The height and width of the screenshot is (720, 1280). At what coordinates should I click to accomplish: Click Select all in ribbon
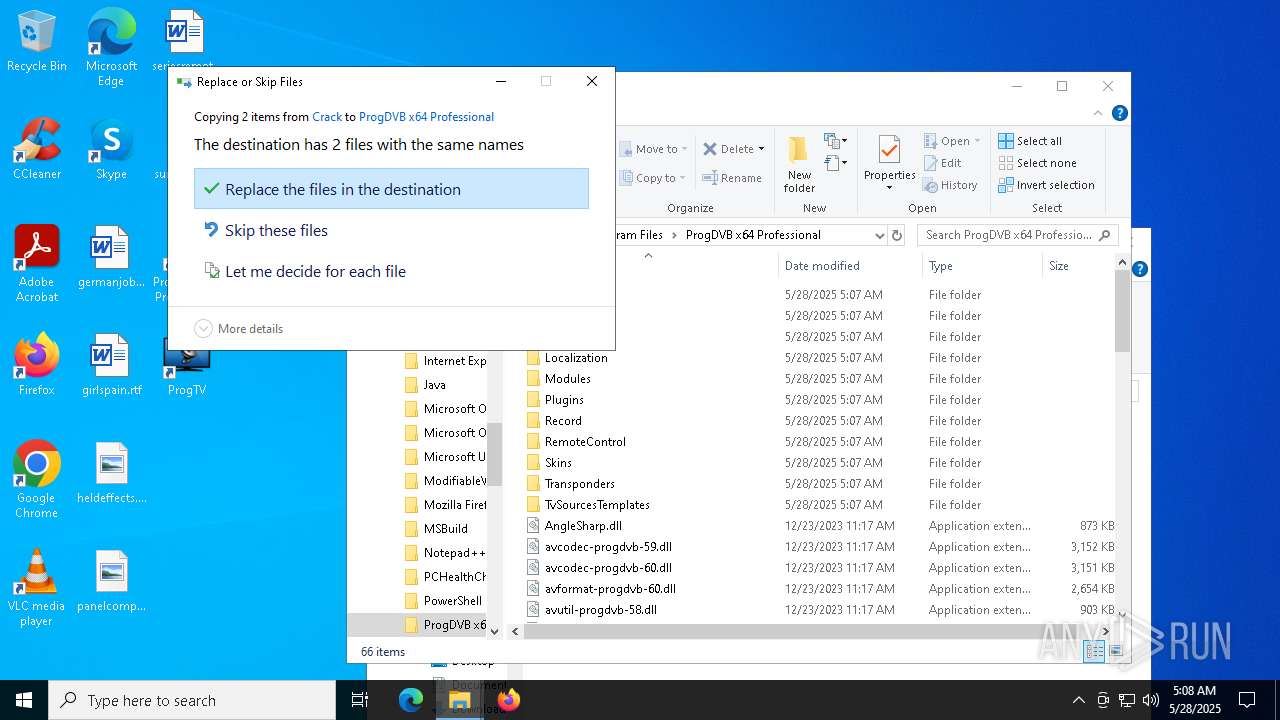pyautogui.click(x=1030, y=141)
